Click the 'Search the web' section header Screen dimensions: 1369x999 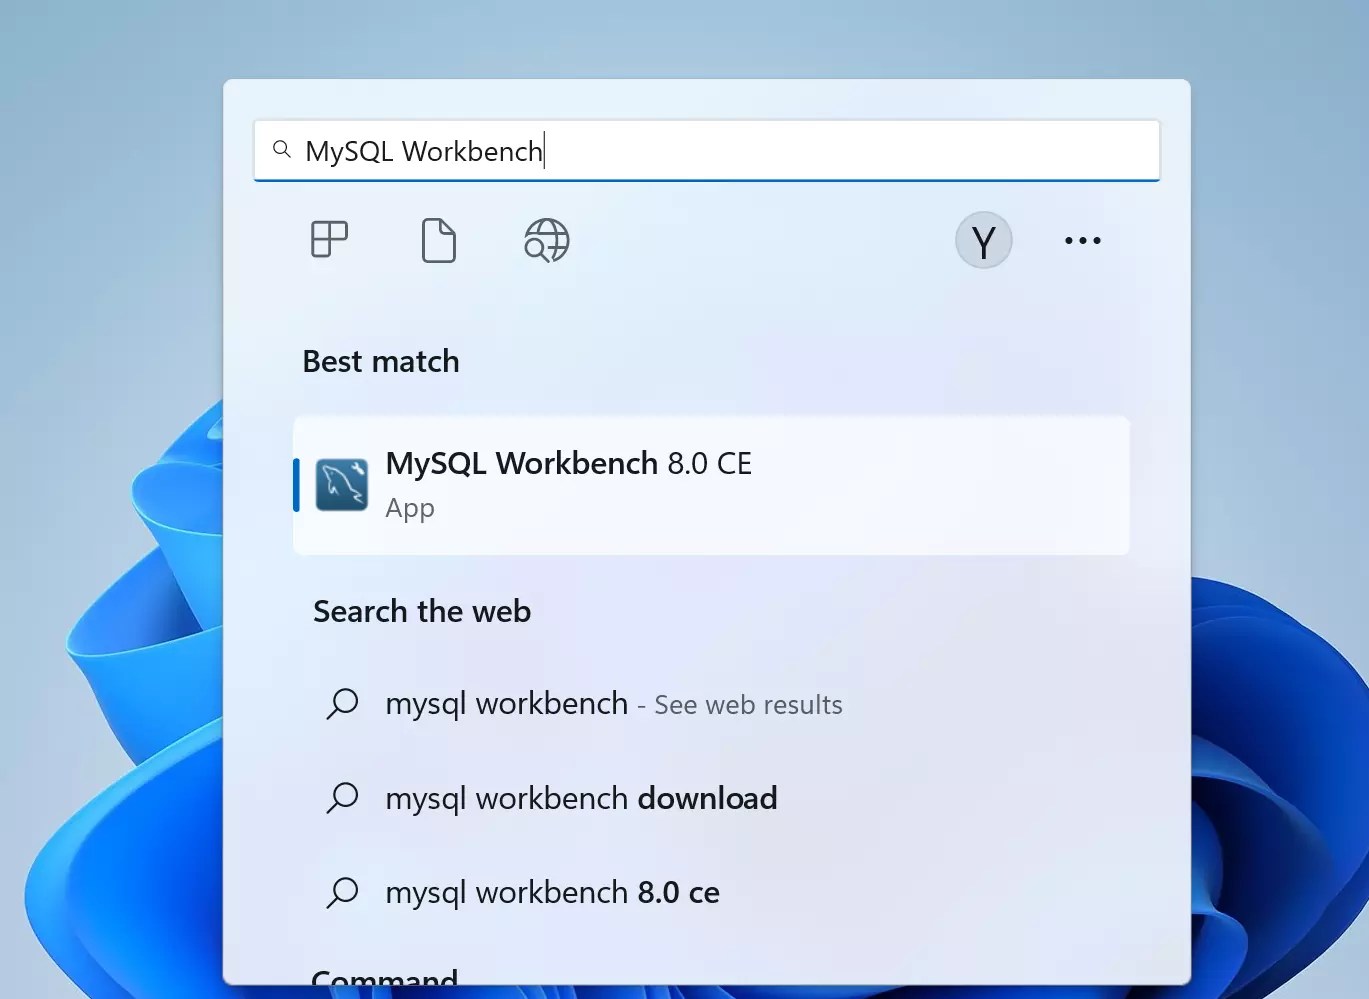421,611
